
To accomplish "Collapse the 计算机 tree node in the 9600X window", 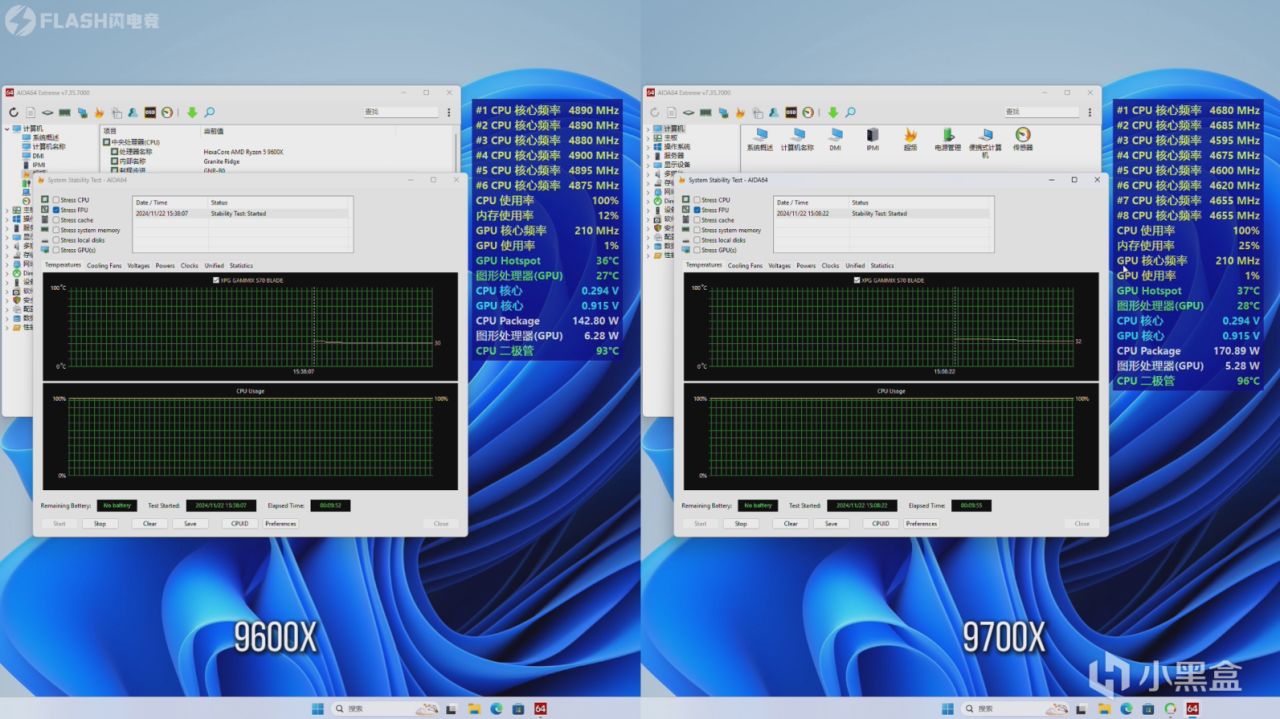I will (x=8, y=129).
